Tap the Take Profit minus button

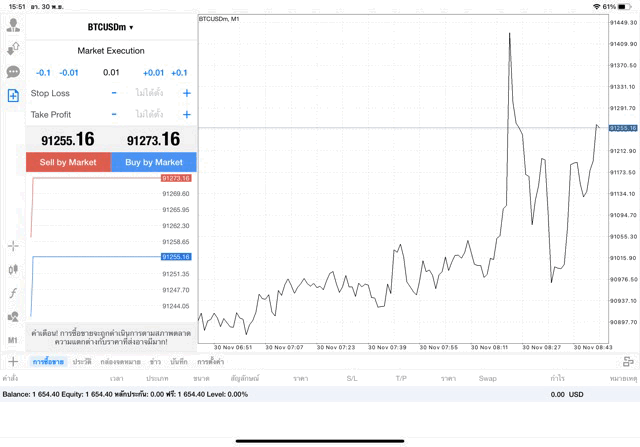114,114
